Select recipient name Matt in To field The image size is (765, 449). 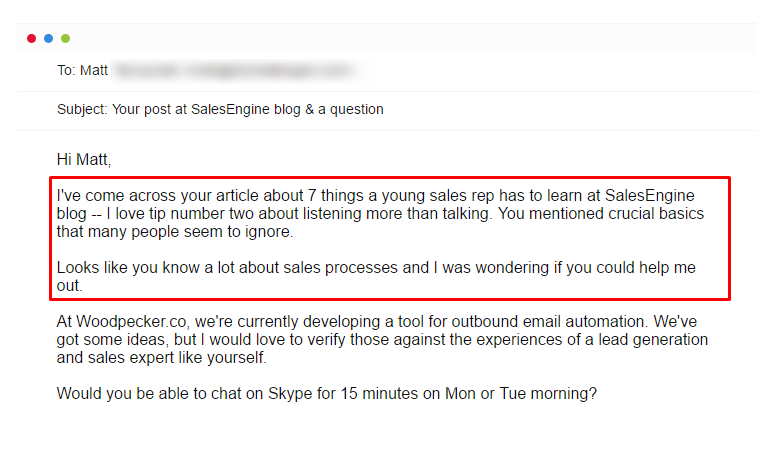pos(94,70)
